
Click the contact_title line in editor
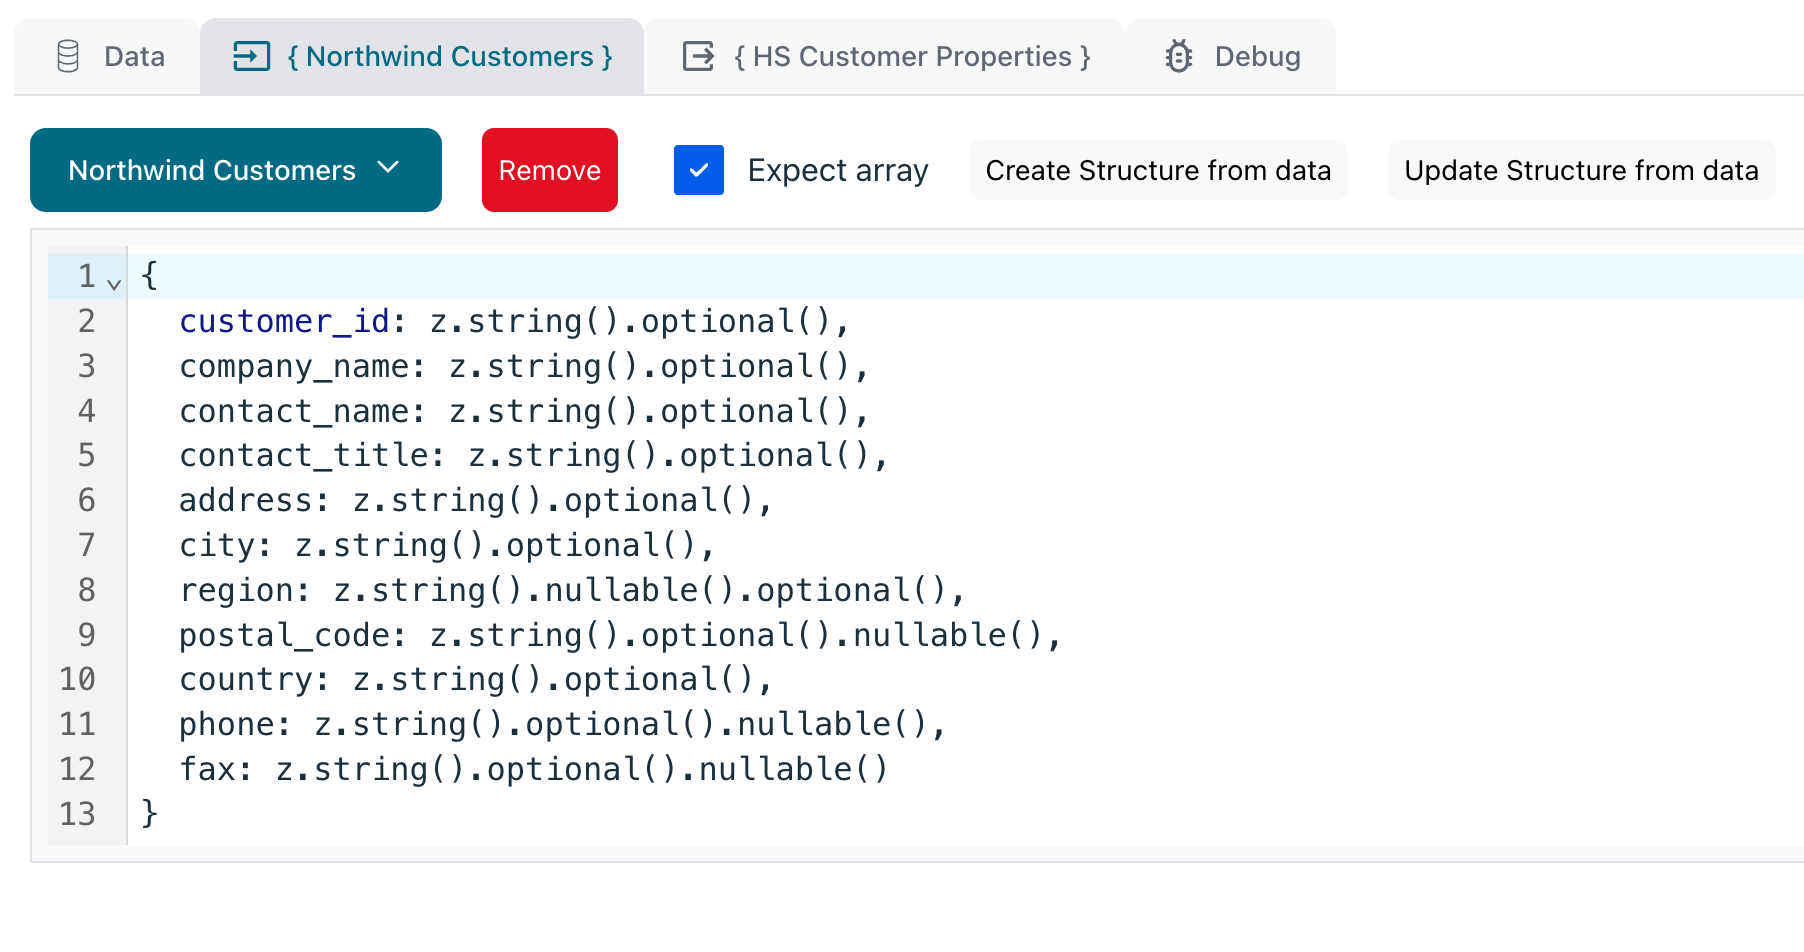click(x=534, y=455)
